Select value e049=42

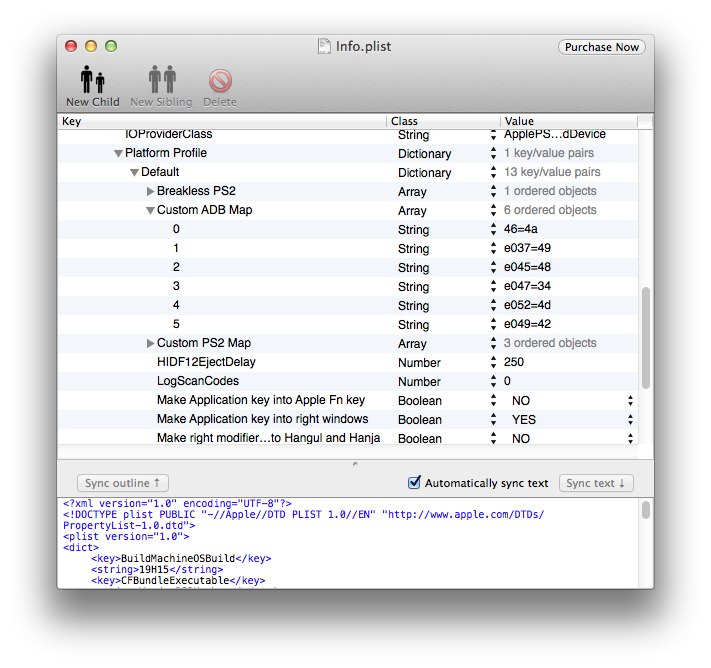click(527, 324)
